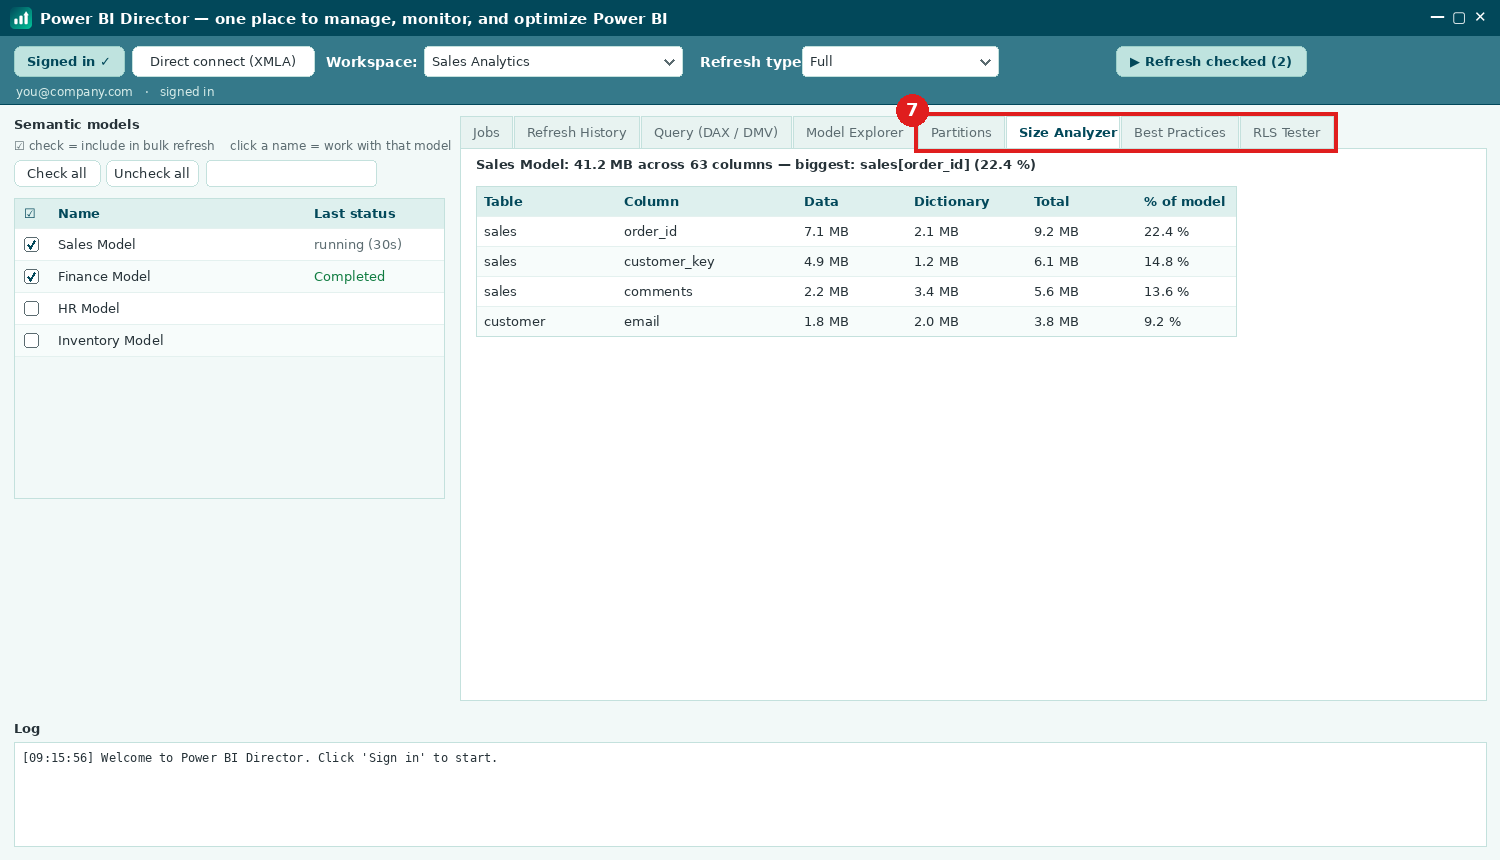Select Finance Model name in list
Image resolution: width=1500 pixels, height=860 pixels.
[104, 277]
